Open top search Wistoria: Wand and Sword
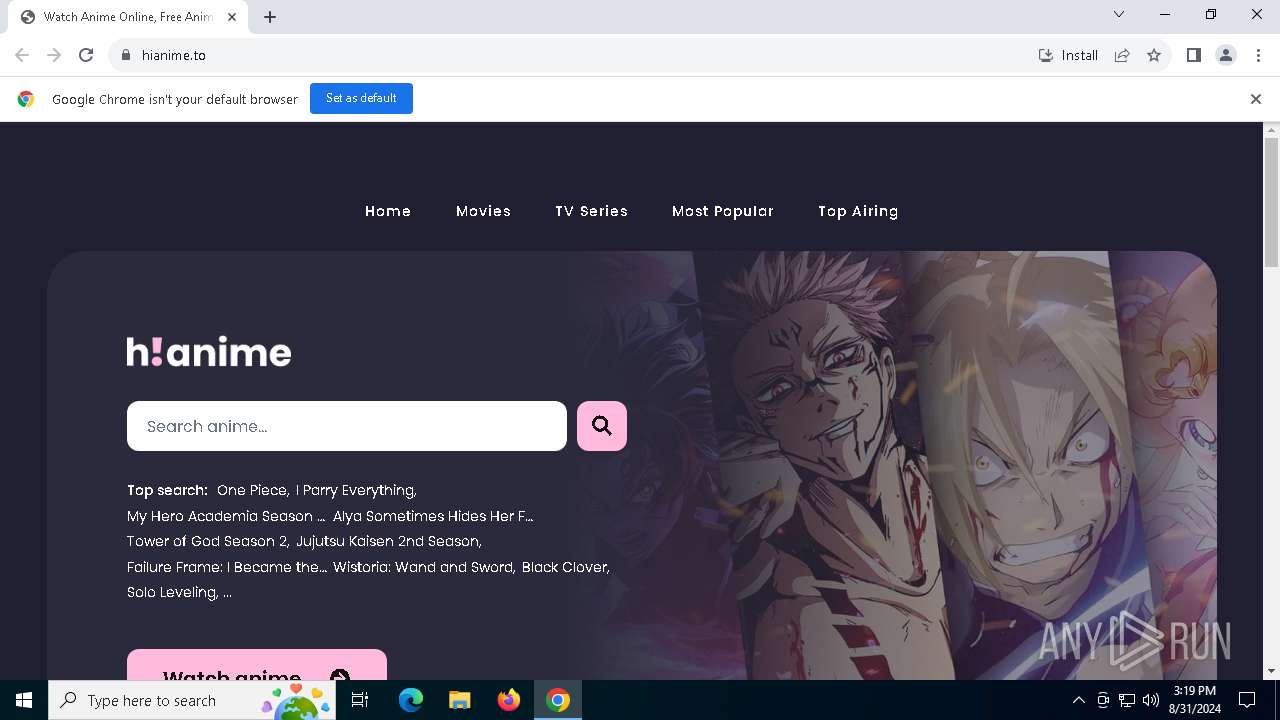 [x=424, y=567]
